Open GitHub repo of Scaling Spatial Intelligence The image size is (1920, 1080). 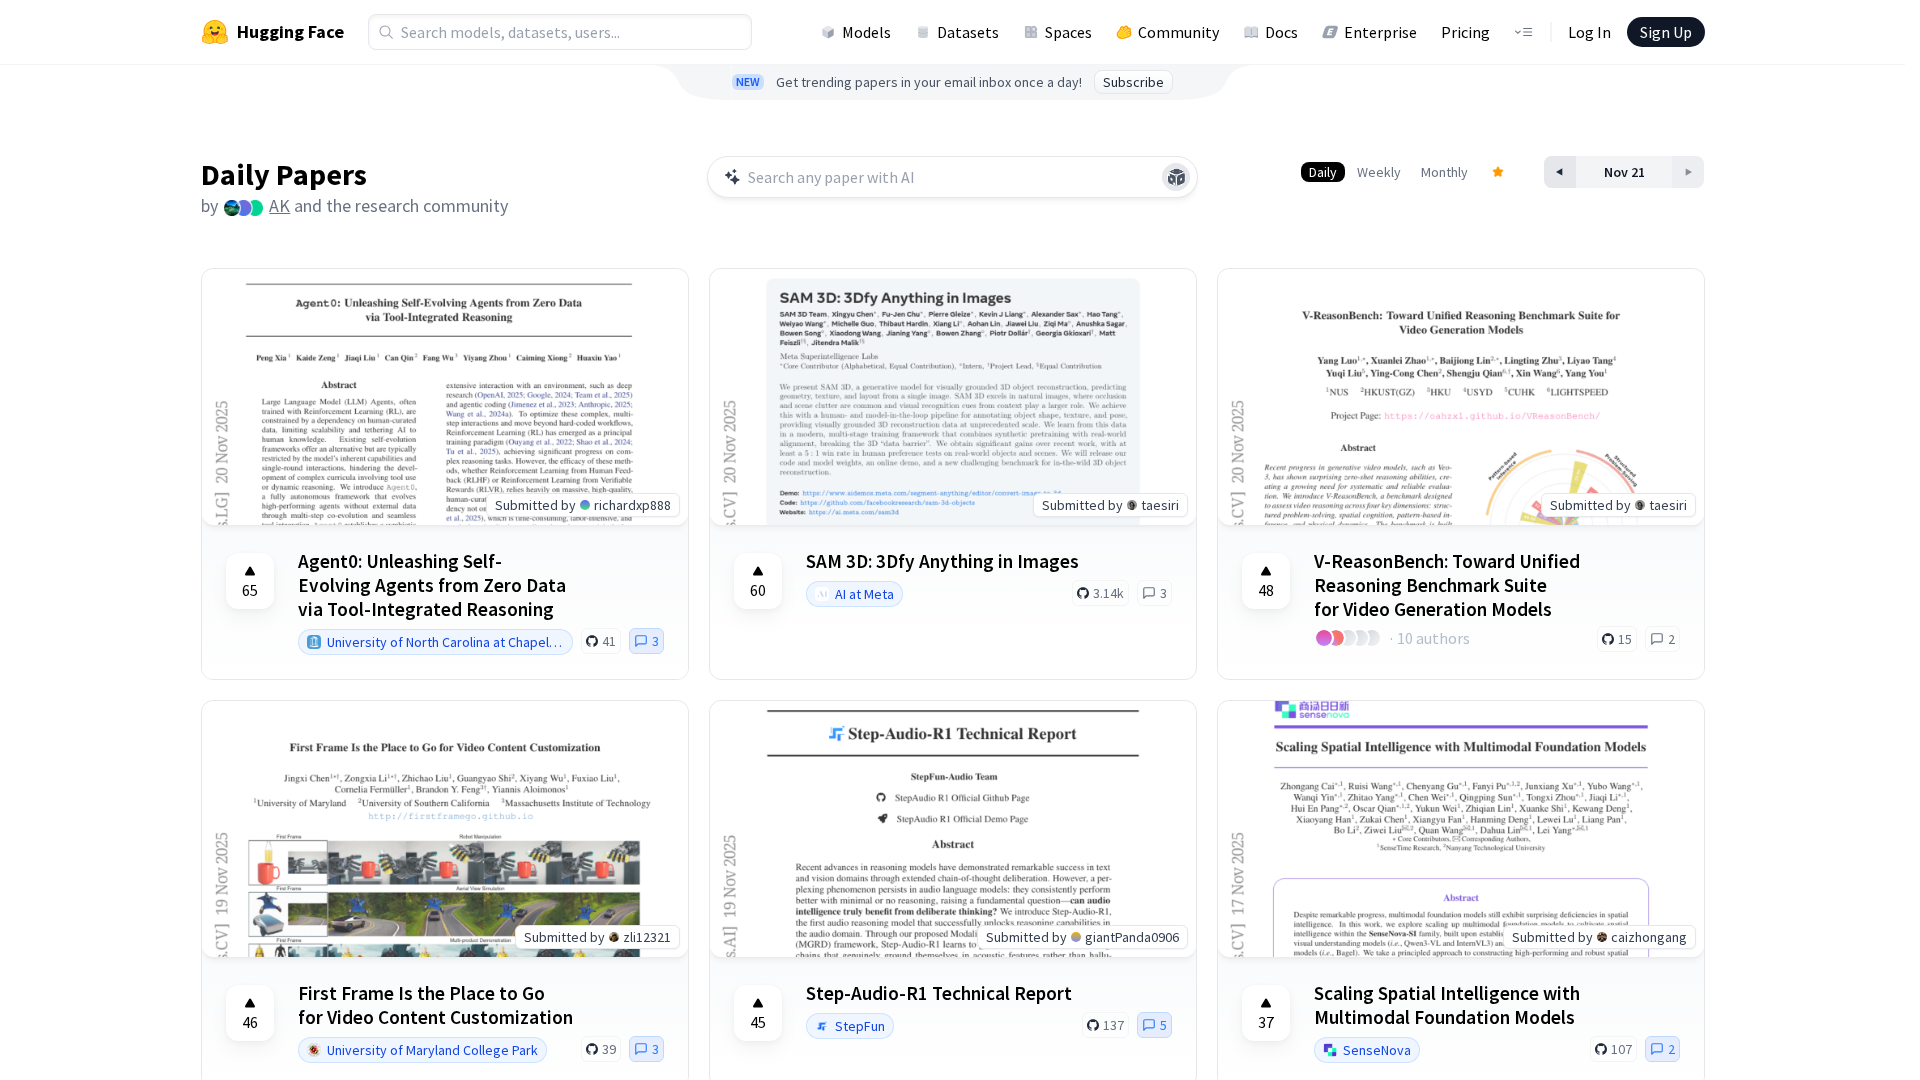[x=1613, y=1049]
